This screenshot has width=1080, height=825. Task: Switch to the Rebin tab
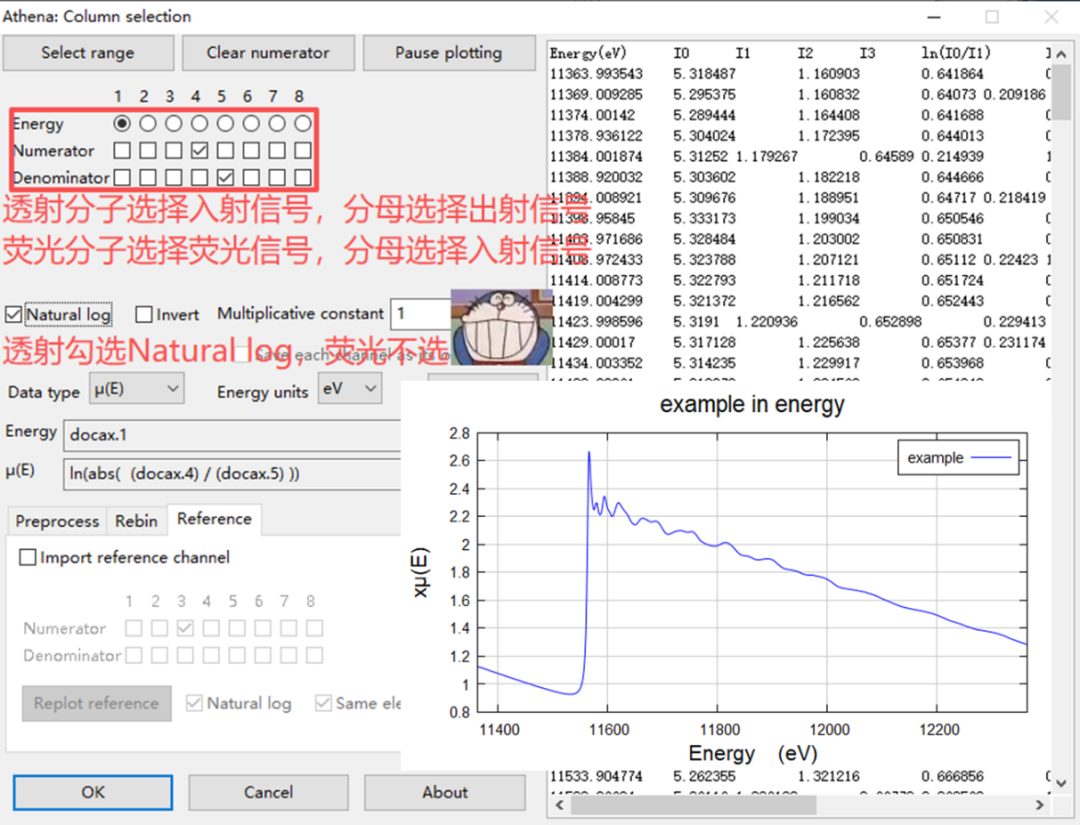point(136,521)
